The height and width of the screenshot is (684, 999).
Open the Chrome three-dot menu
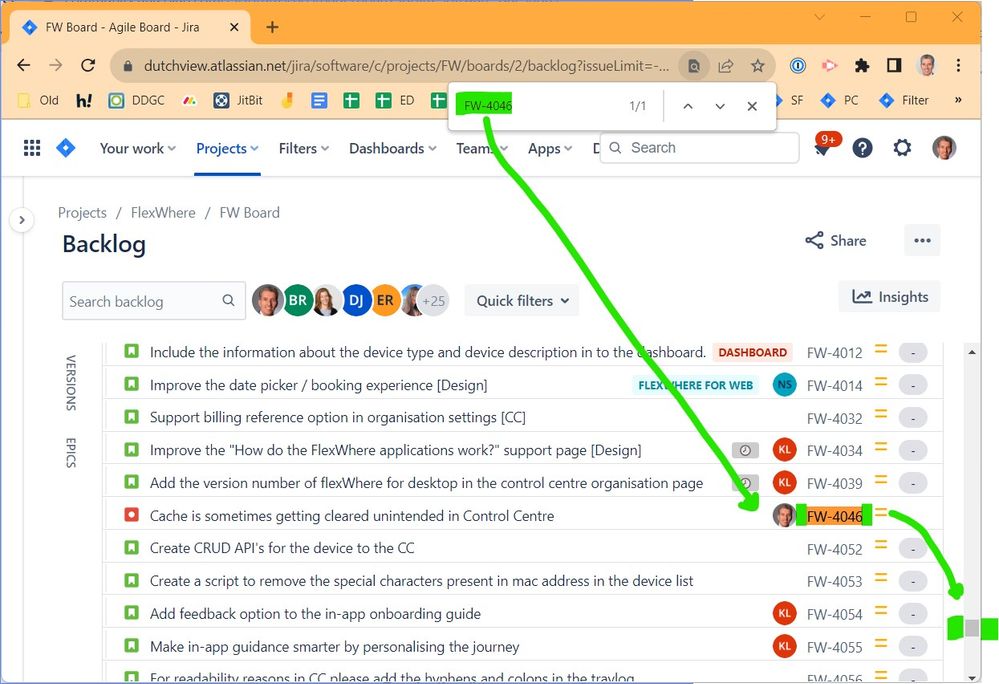958,65
